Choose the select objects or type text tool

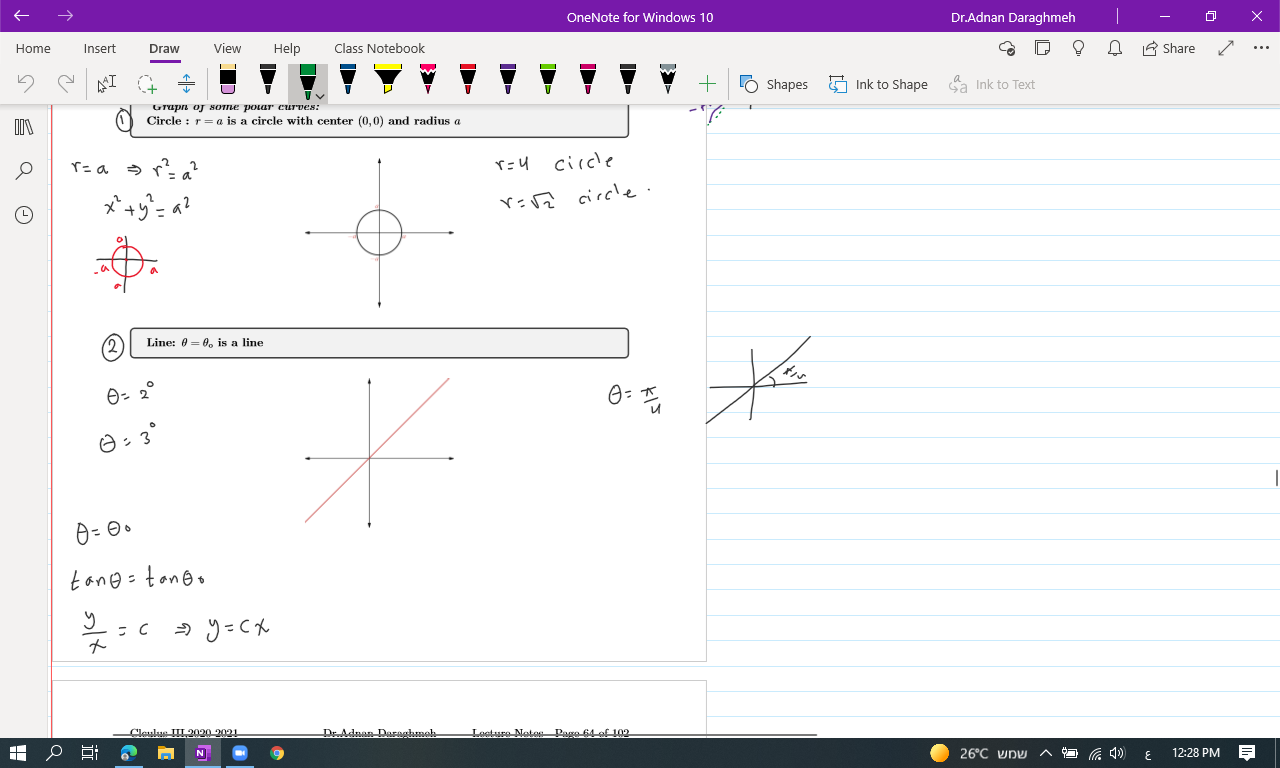pos(107,85)
